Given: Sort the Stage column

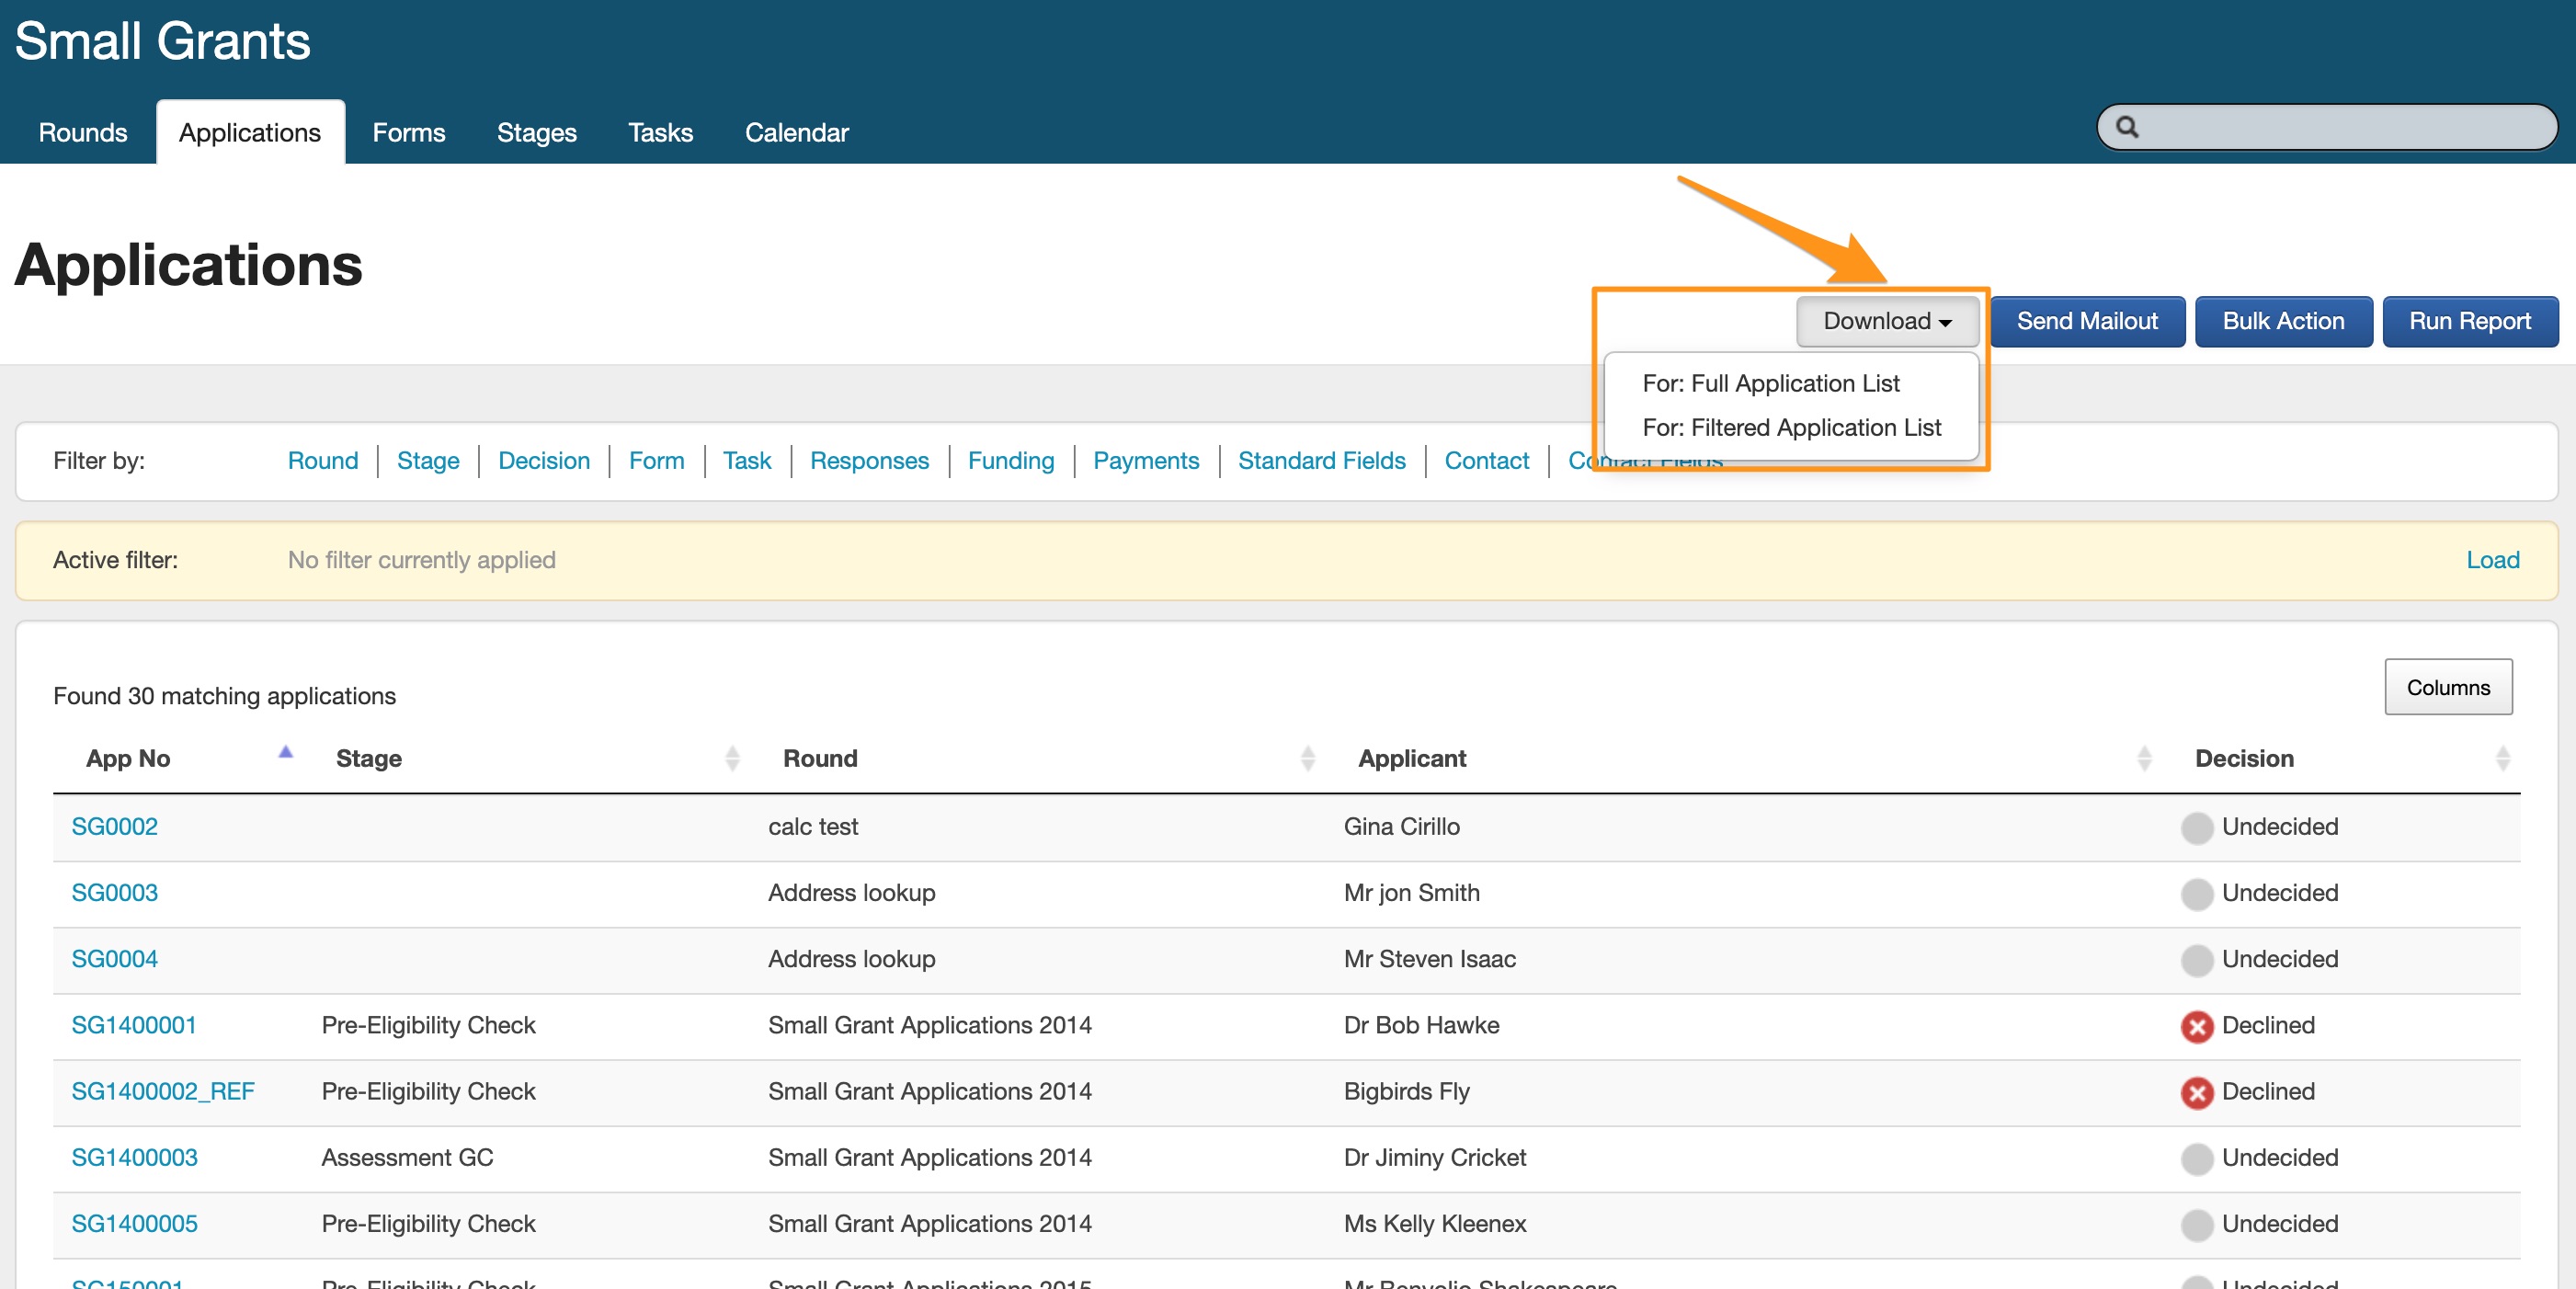Looking at the screenshot, I should [732, 758].
